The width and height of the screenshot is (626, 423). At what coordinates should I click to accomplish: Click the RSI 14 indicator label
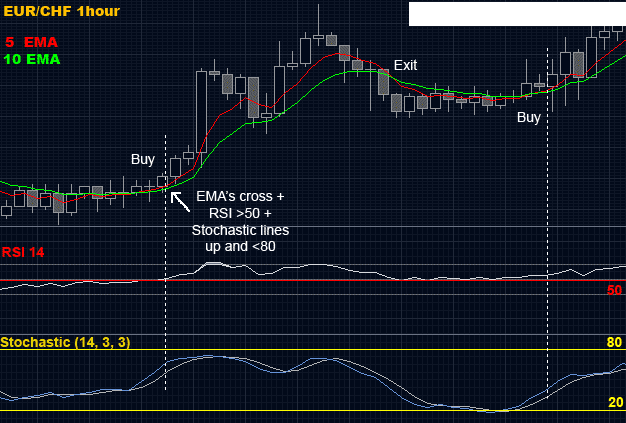pyautogui.click(x=23, y=252)
